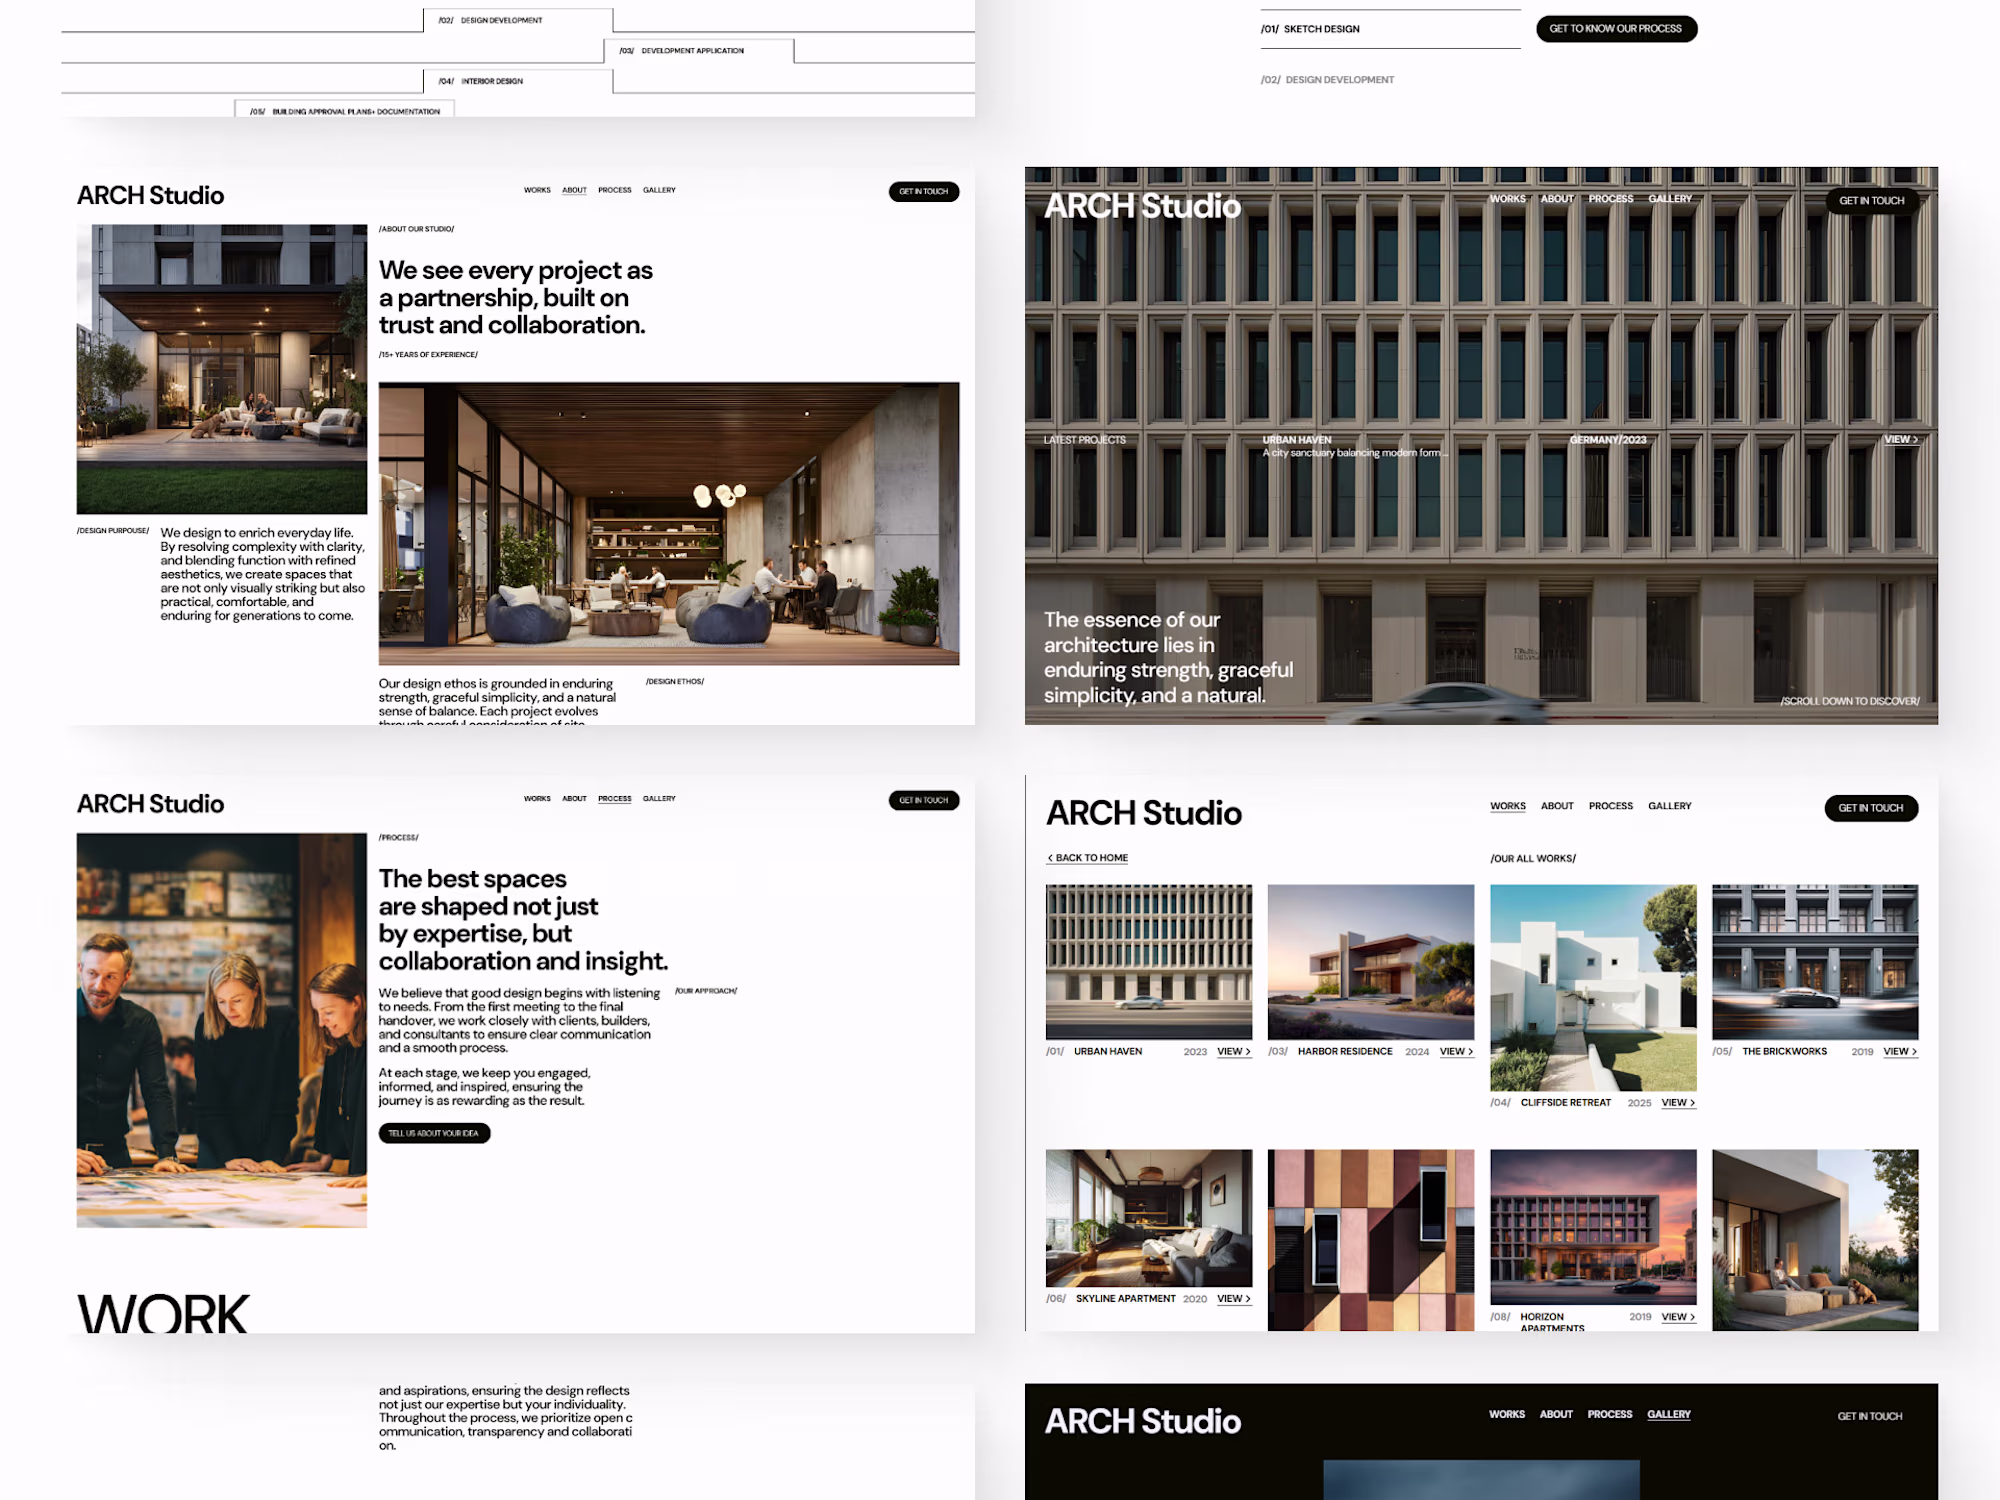Click About menu on the about page
This screenshot has height=1500, width=2000.
click(574, 190)
